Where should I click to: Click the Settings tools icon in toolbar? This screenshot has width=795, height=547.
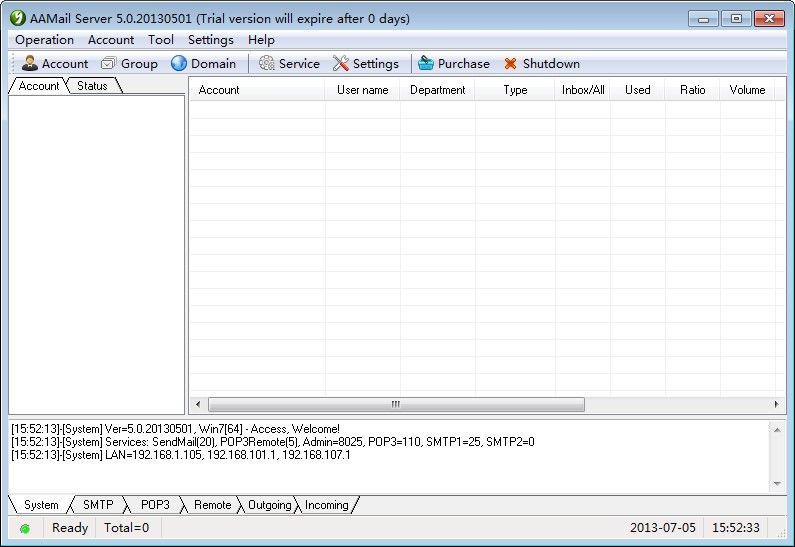tap(341, 63)
